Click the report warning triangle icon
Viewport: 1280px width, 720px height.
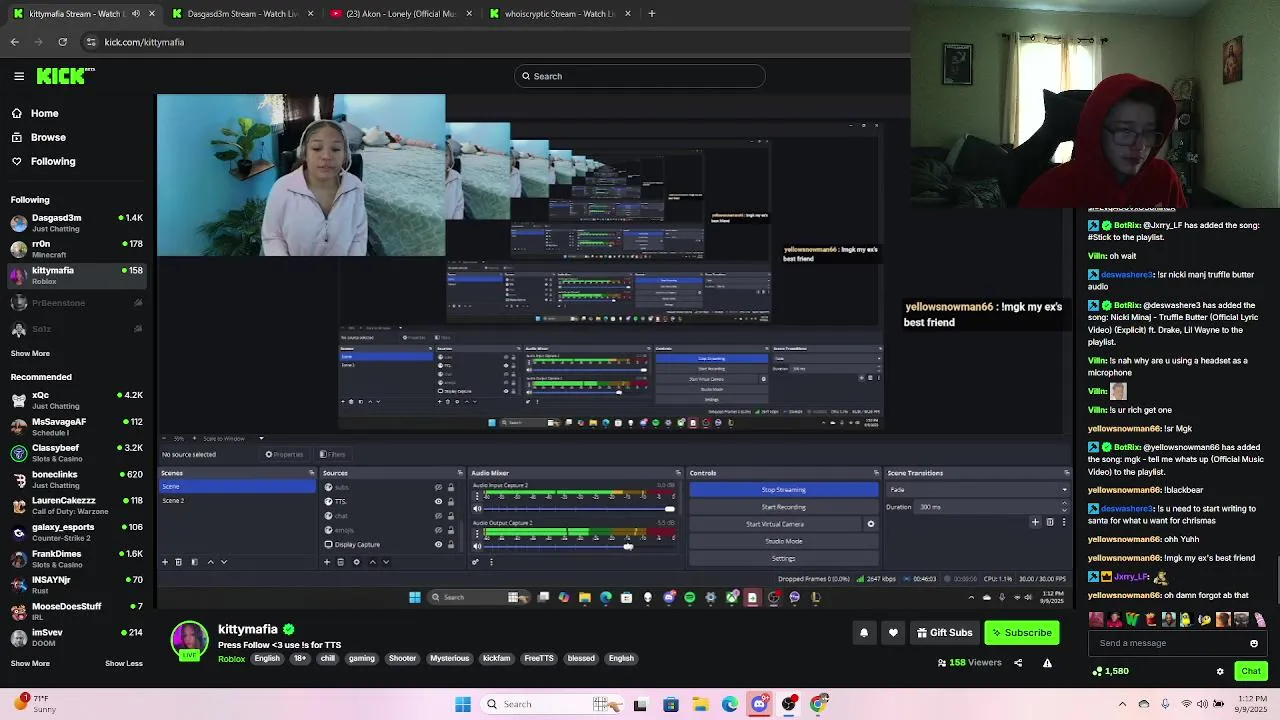coord(1047,663)
